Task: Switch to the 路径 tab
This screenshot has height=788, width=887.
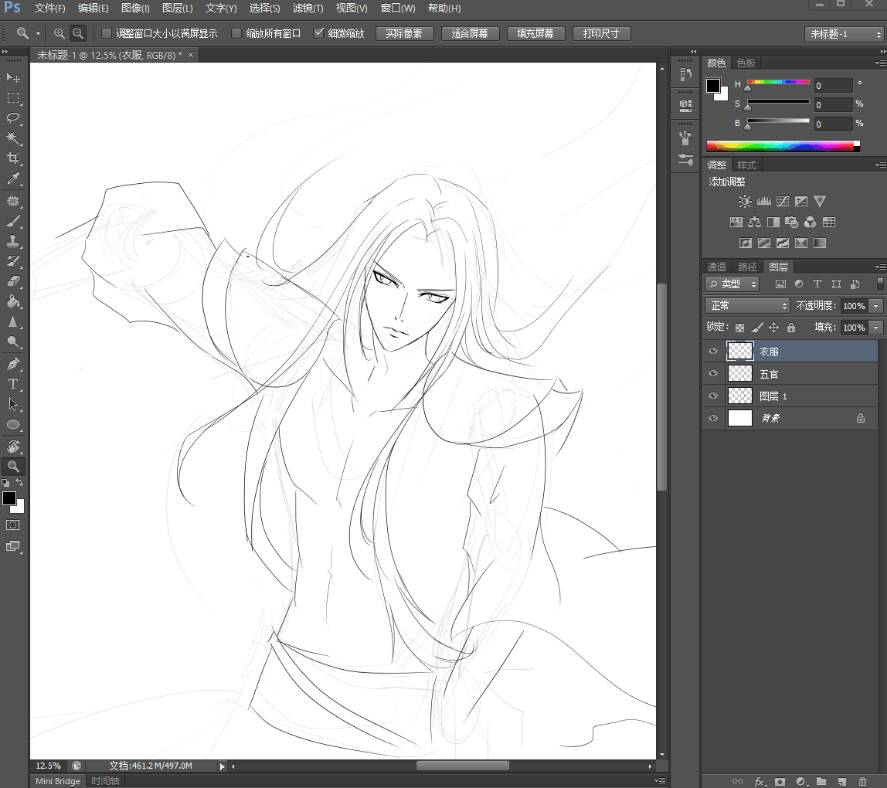Action: point(747,266)
